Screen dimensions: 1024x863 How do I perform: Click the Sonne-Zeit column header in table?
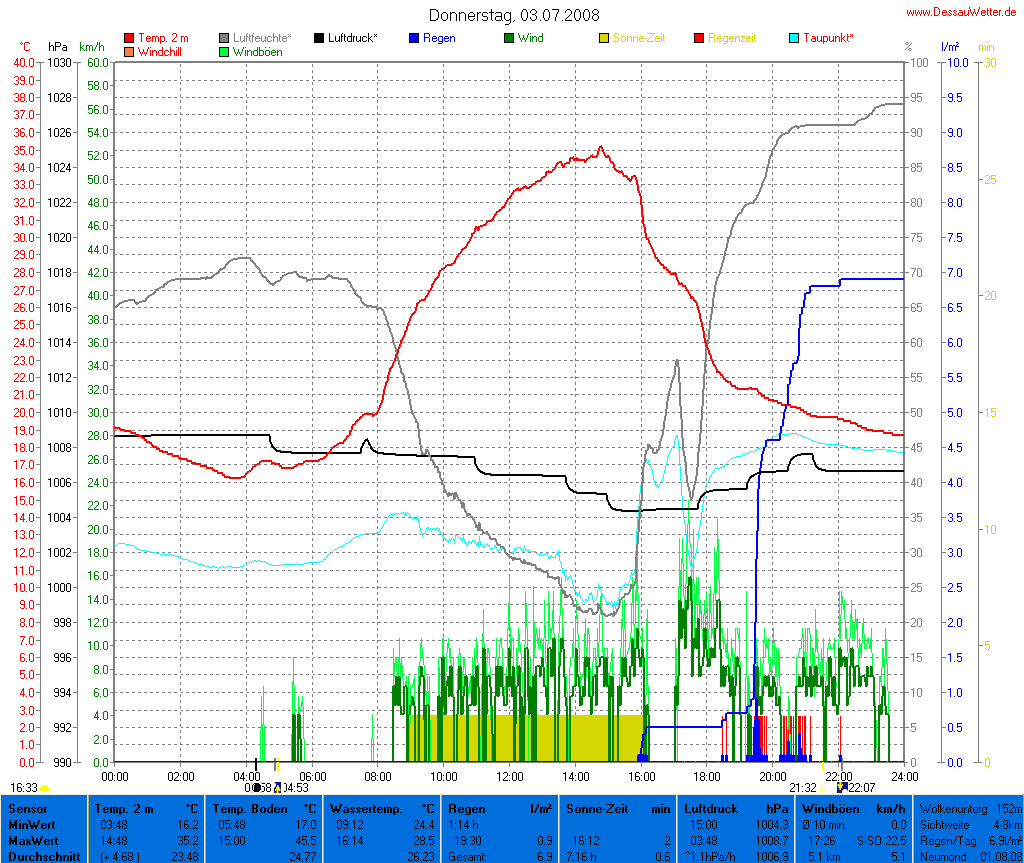[596, 808]
